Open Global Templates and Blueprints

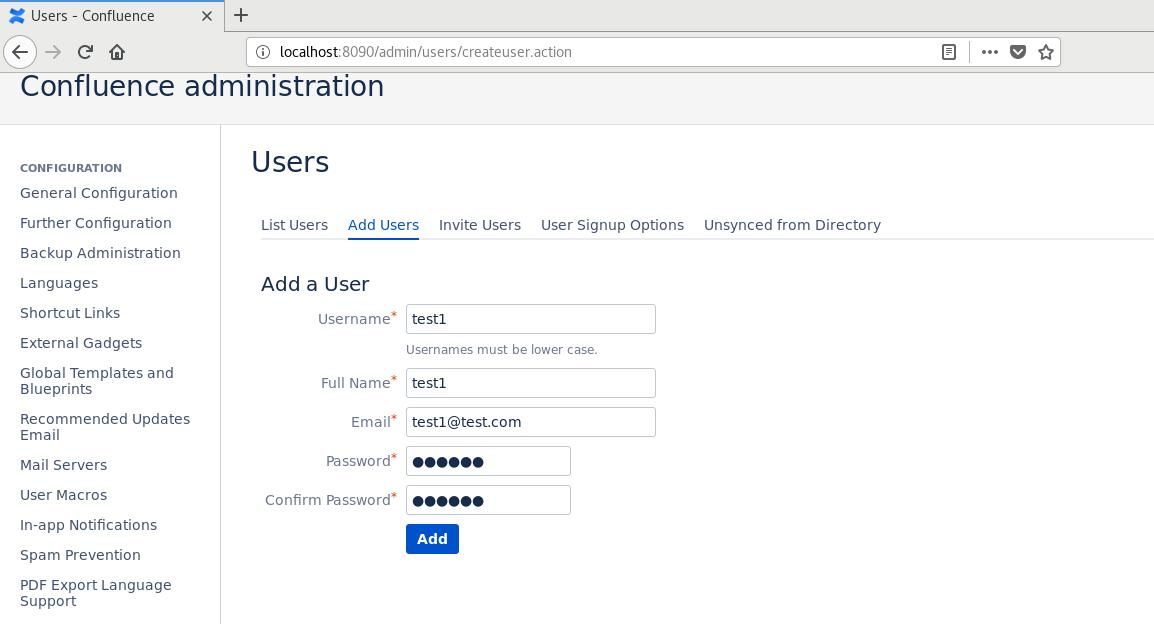[x=96, y=381]
